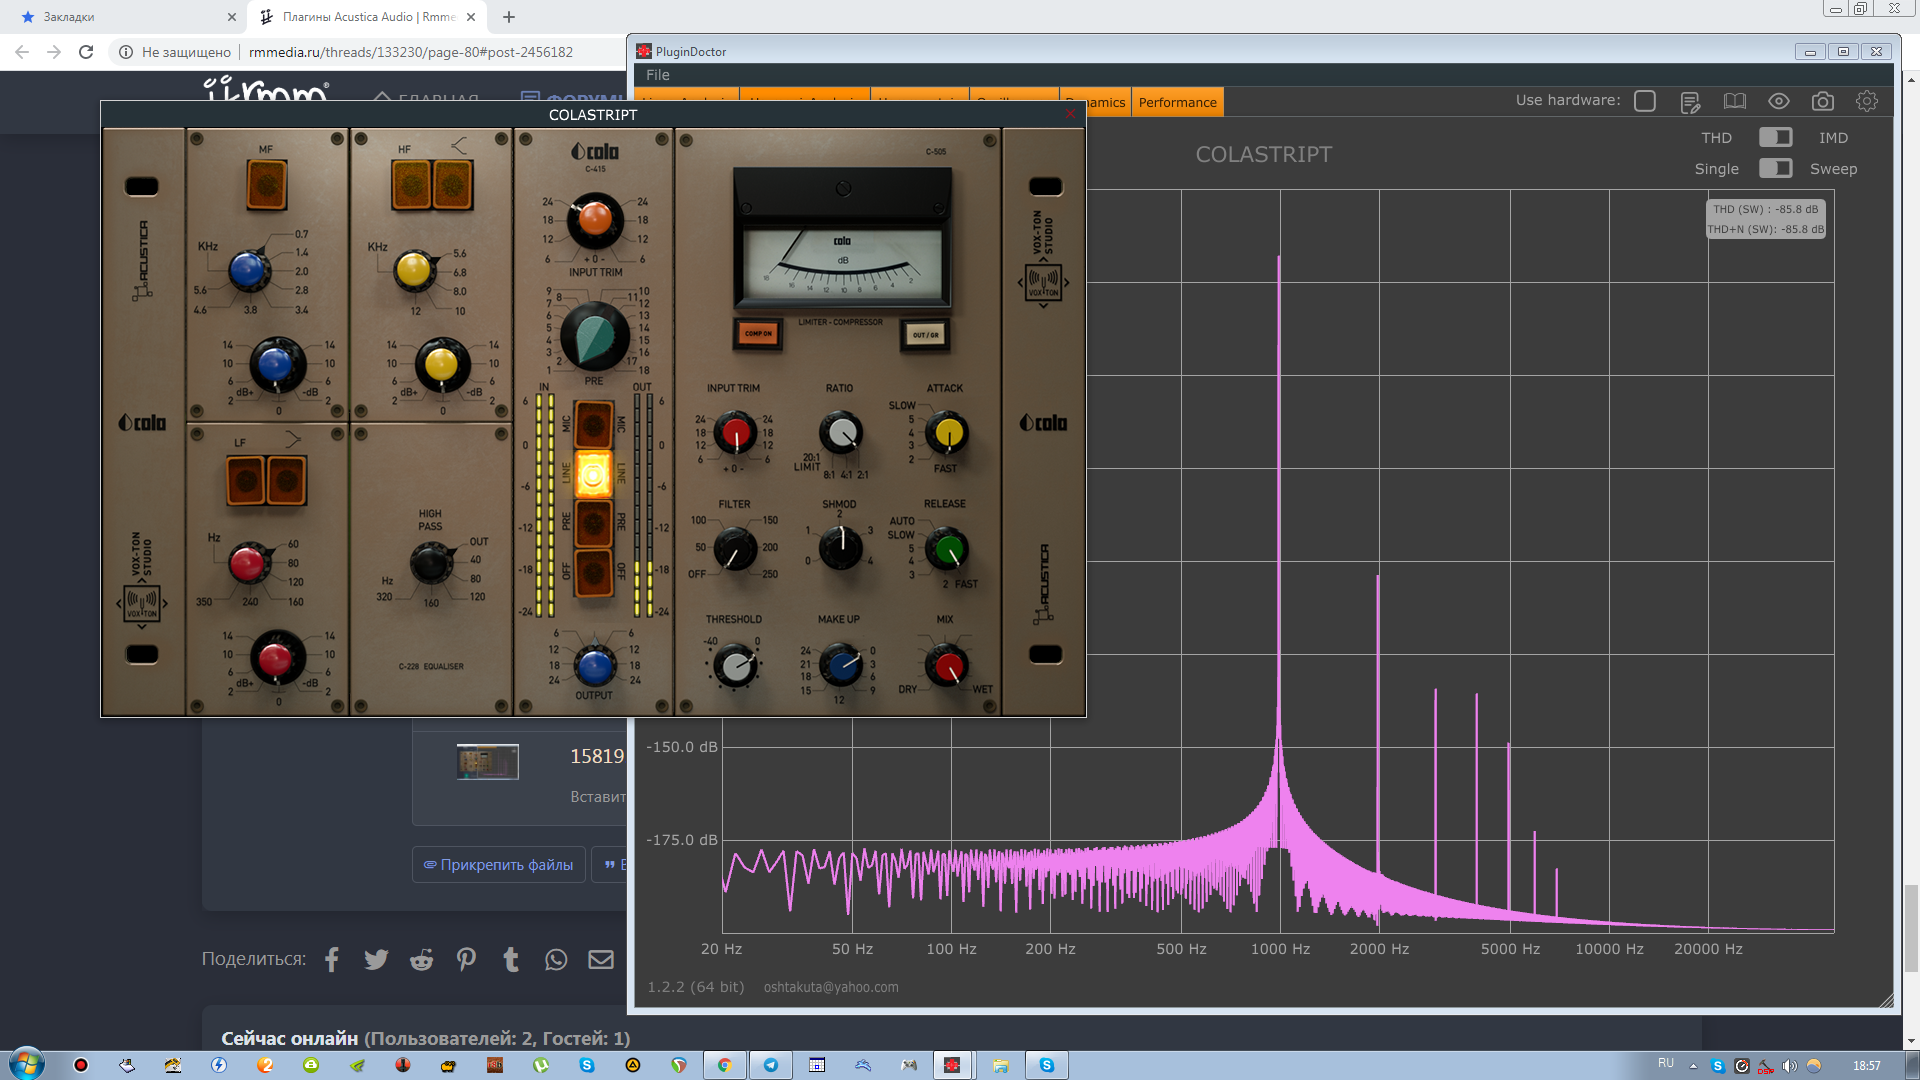The width and height of the screenshot is (1920, 1080).
Task: Open the notes editor icon in PluginDoctor
Action: point(1690,102)
